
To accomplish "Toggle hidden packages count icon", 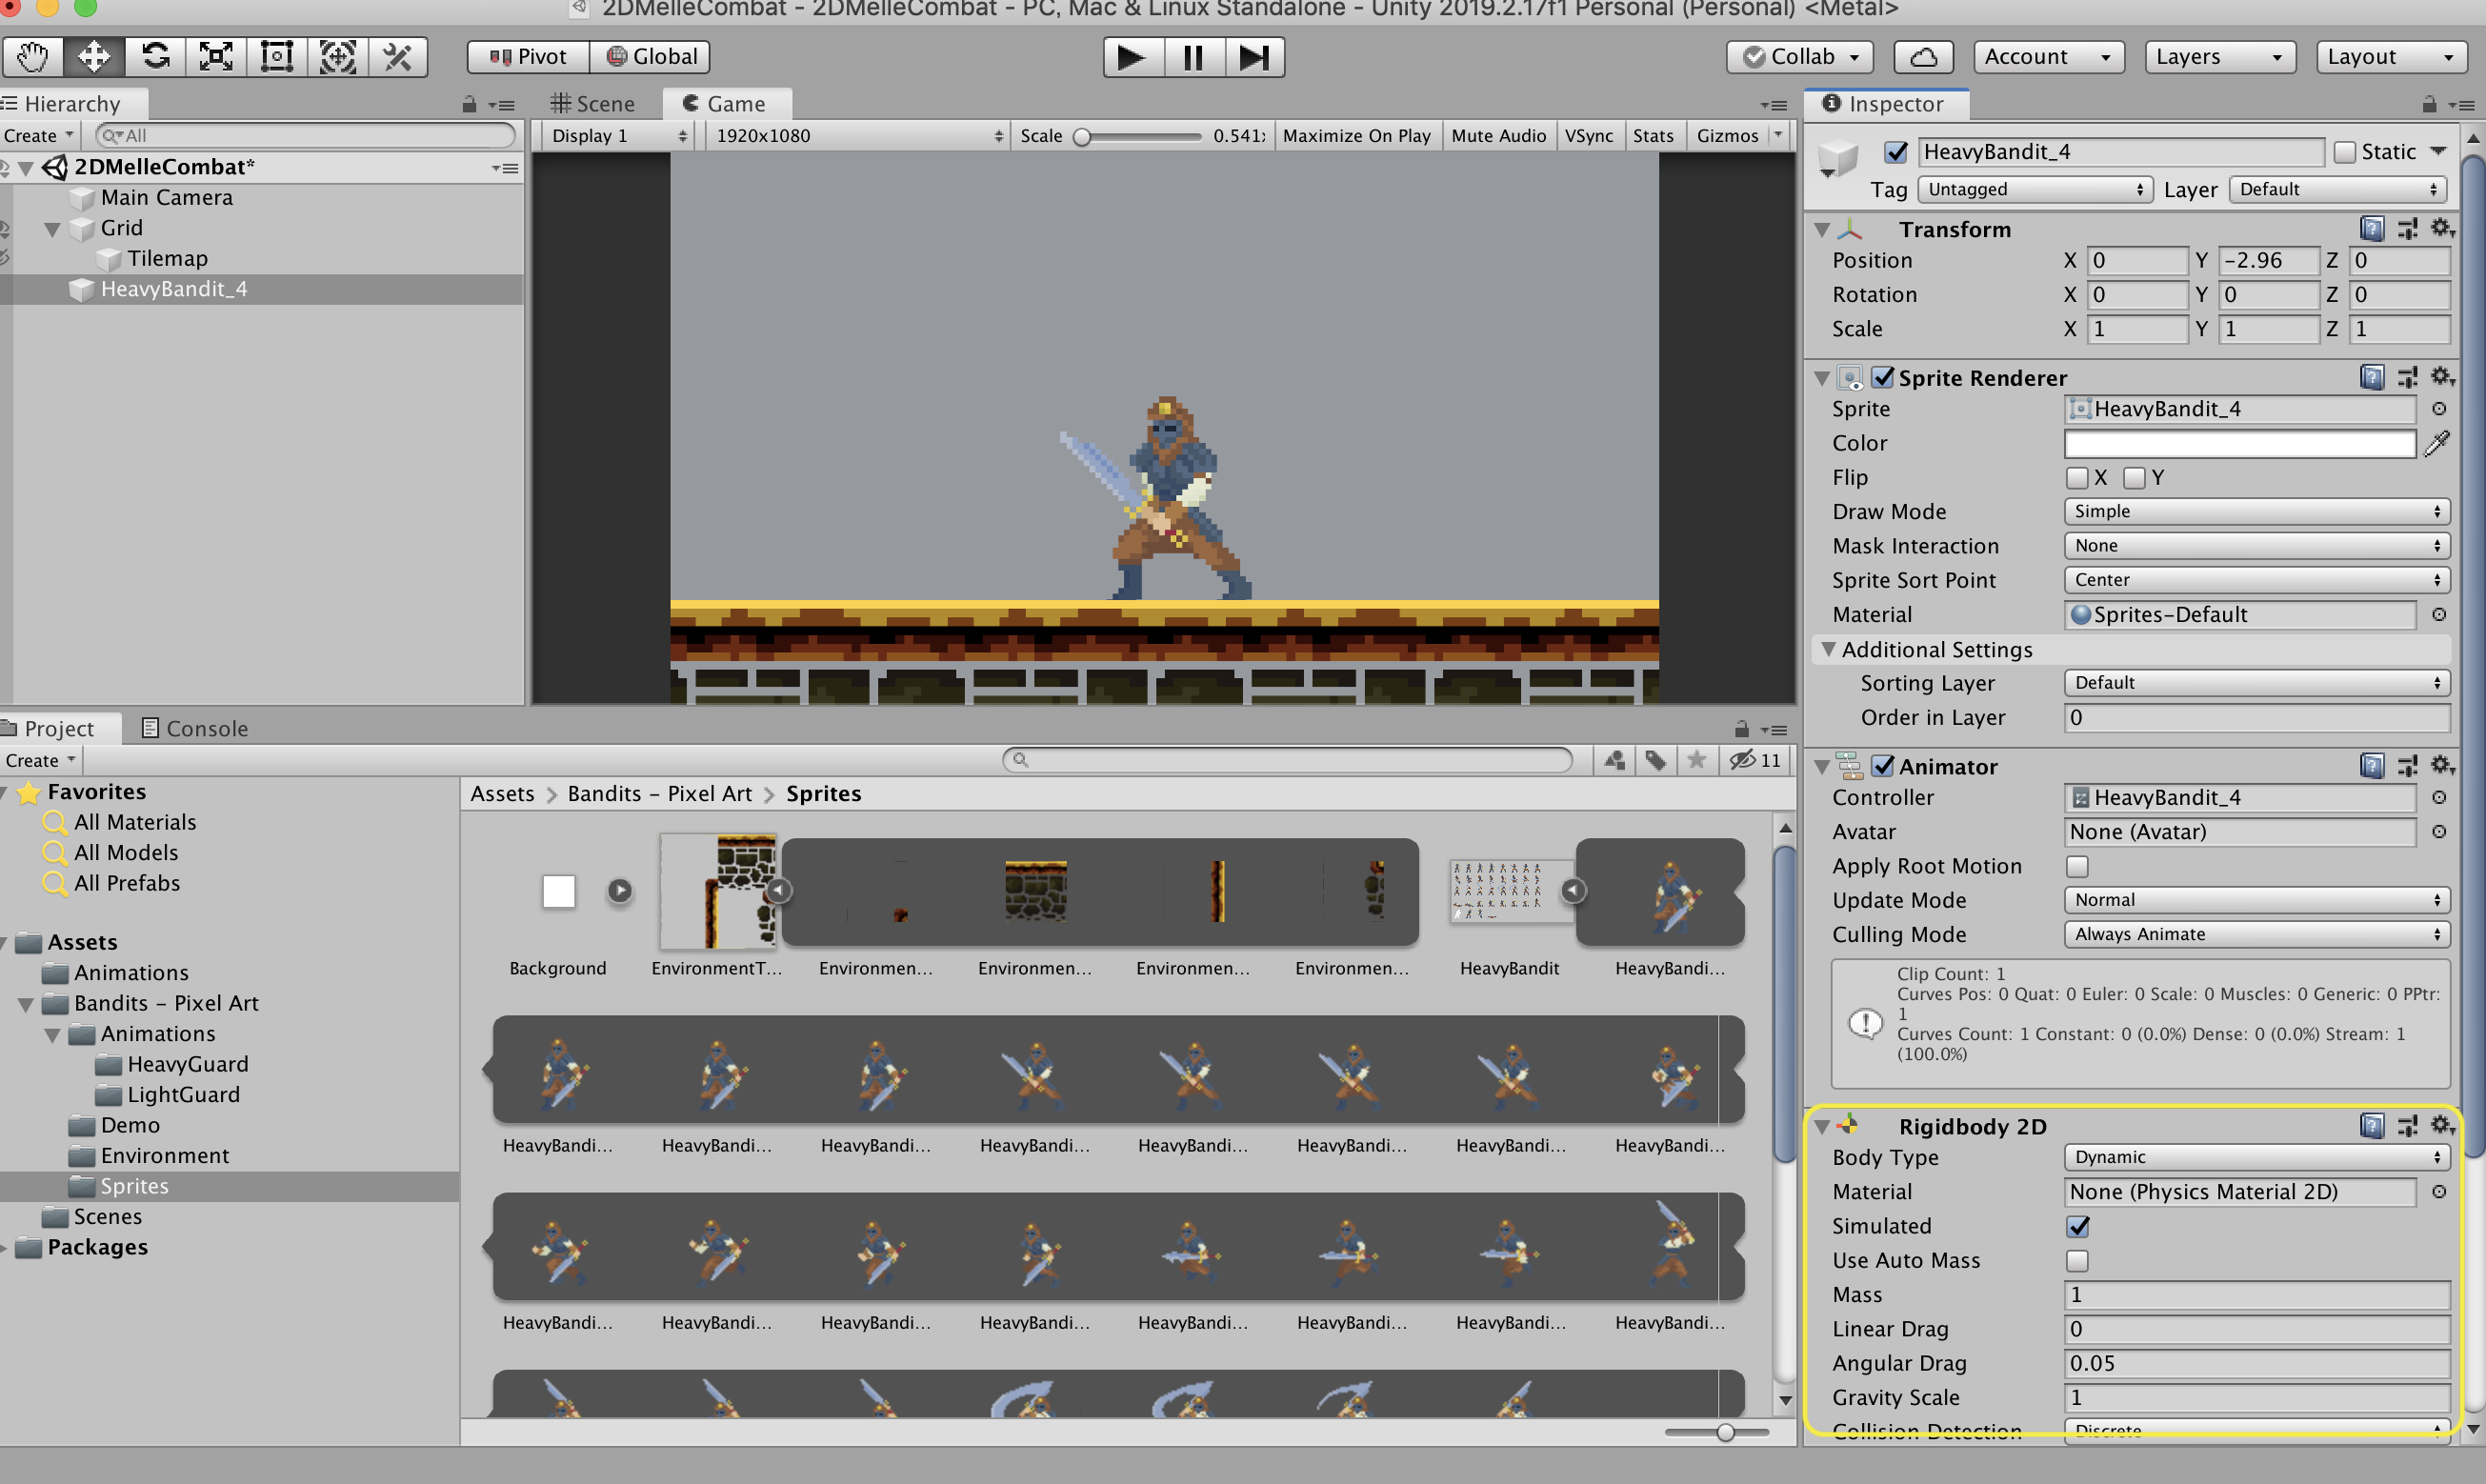I will (1756, 760).
